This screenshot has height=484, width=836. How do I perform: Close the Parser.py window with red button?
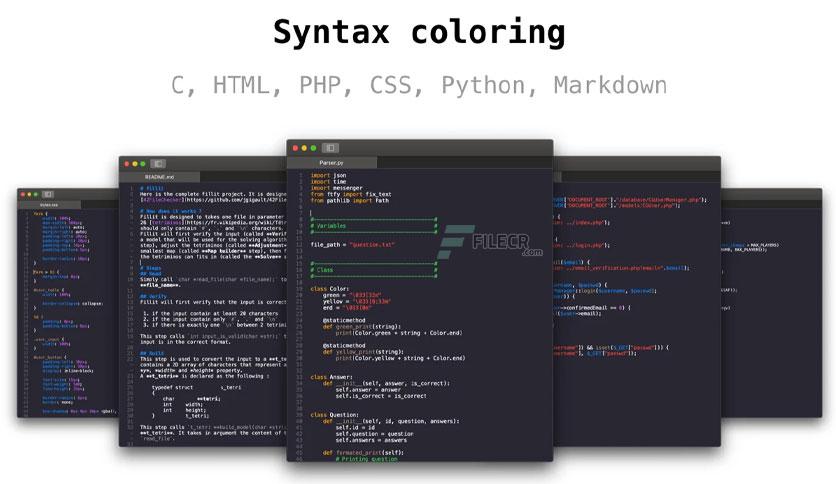295,148
